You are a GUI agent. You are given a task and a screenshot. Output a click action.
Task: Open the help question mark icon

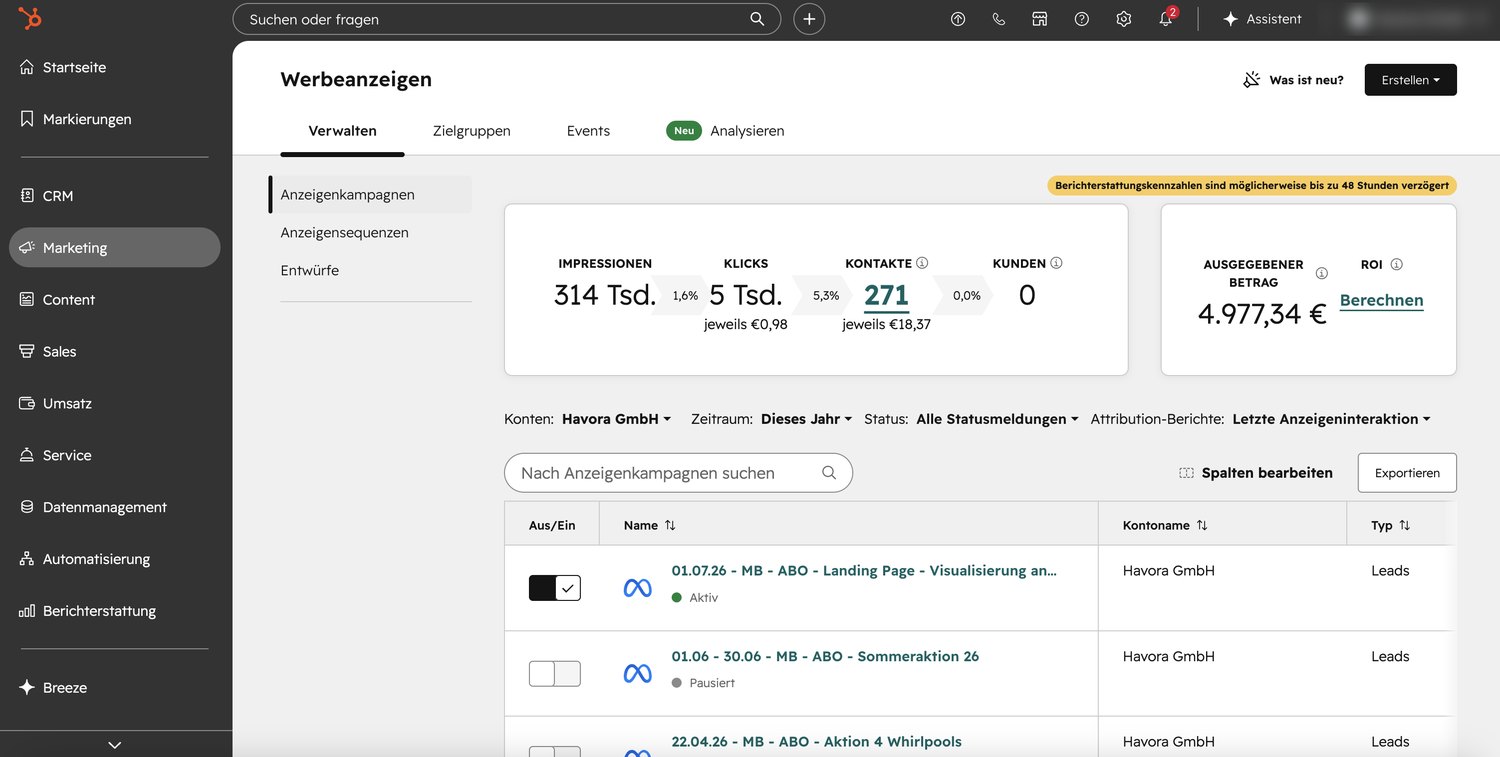point(1082,19)
